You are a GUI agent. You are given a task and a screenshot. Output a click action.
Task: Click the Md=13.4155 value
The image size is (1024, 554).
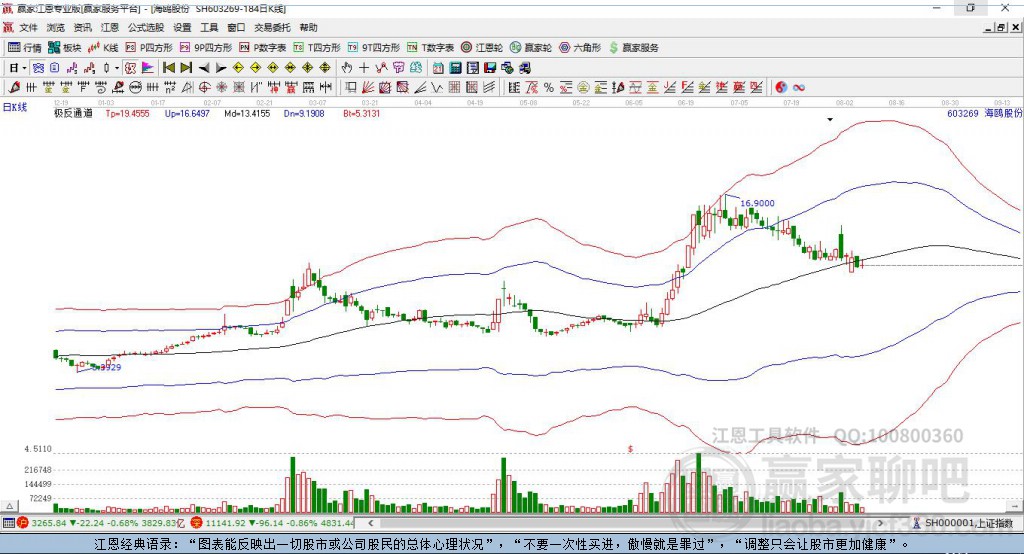coord(247,113)
